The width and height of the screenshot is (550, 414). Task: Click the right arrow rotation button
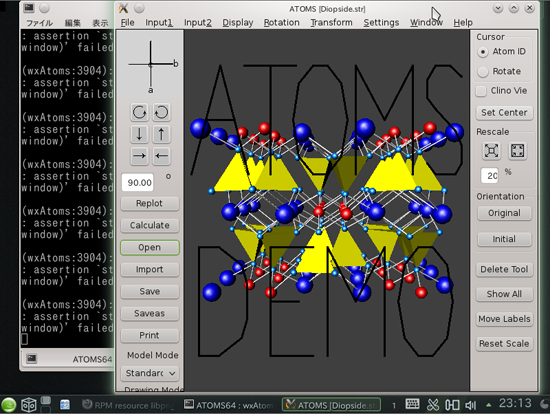(x=139, y=156)
